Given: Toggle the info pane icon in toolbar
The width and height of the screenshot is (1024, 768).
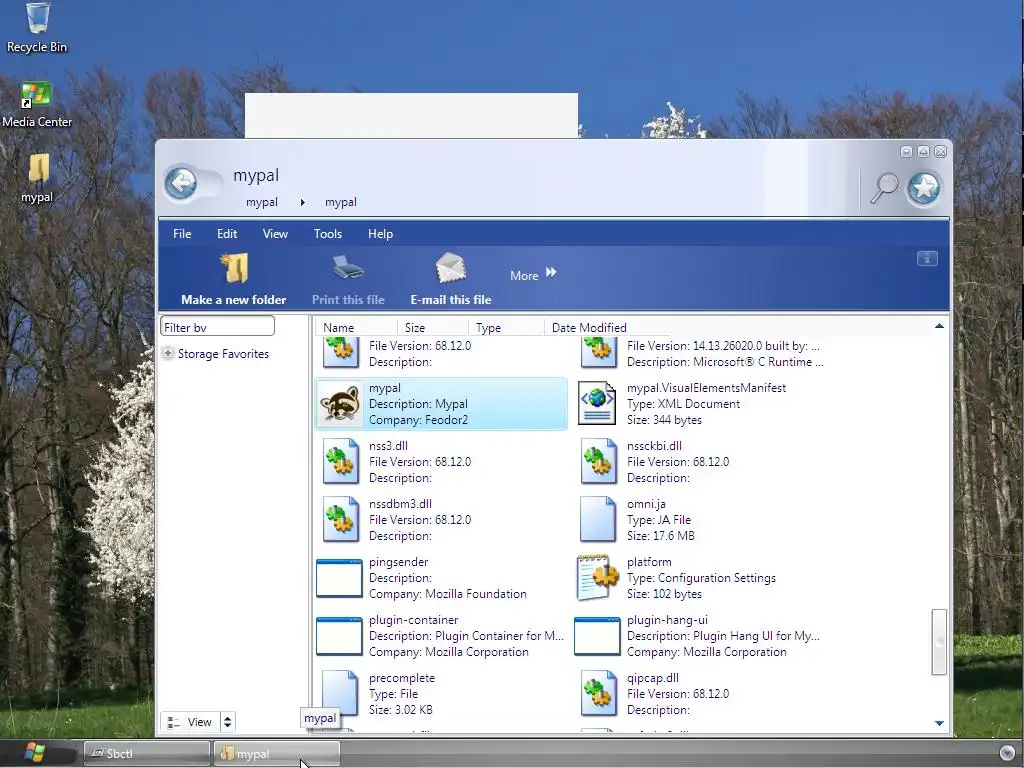Looking at the screenshot, I should (927, 259).
